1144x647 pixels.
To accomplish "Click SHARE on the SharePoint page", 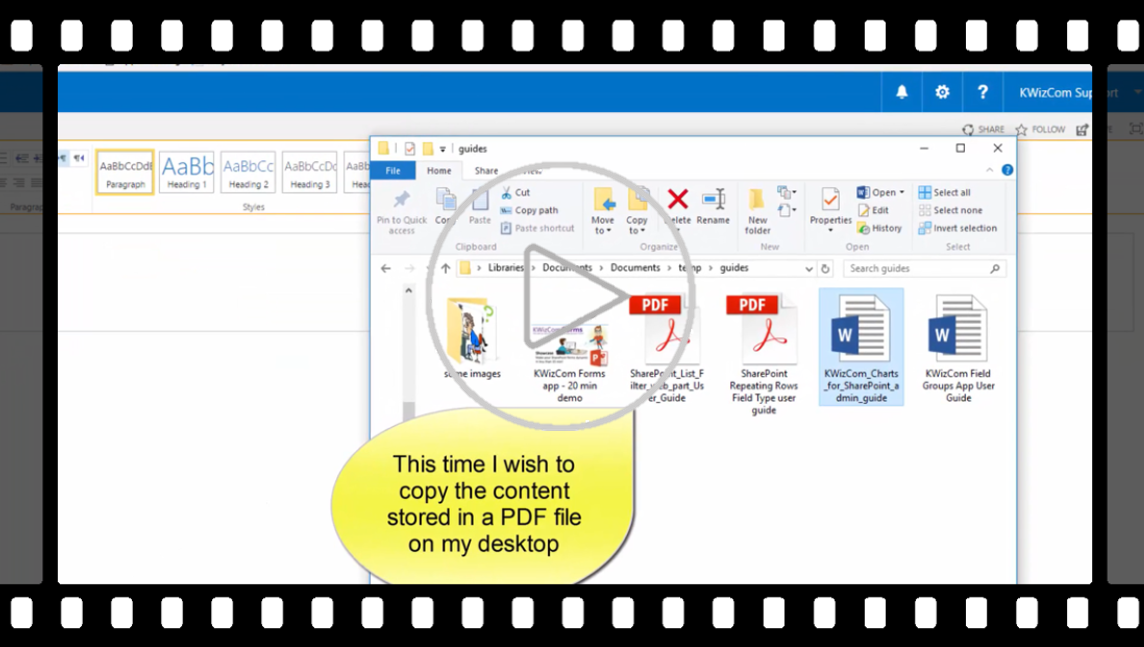I will pyautogui.click(x=983, y=129).
